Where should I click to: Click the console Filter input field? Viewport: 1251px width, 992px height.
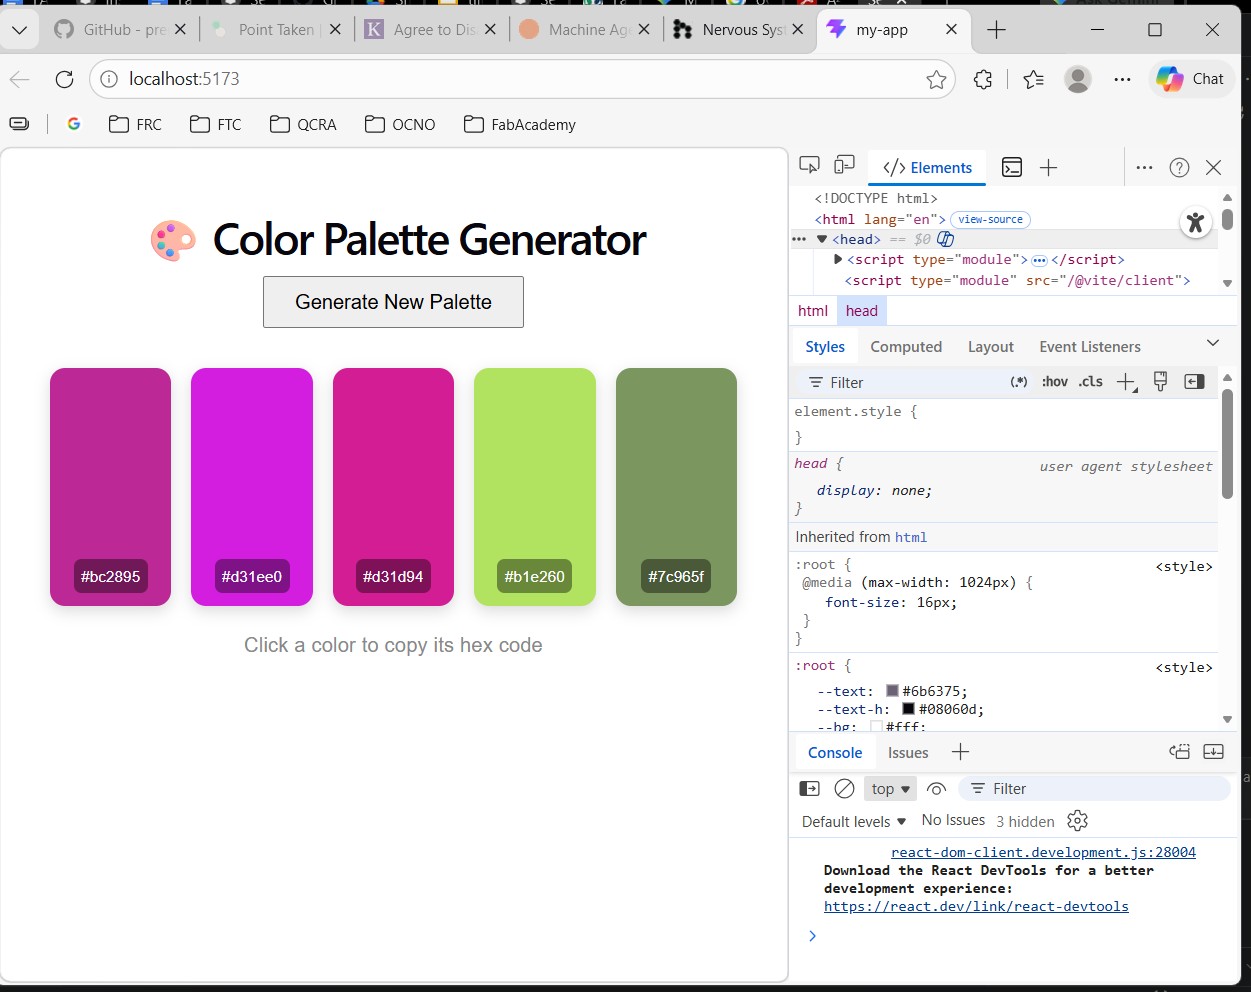pyautogui.click(x=1095, y=789)
